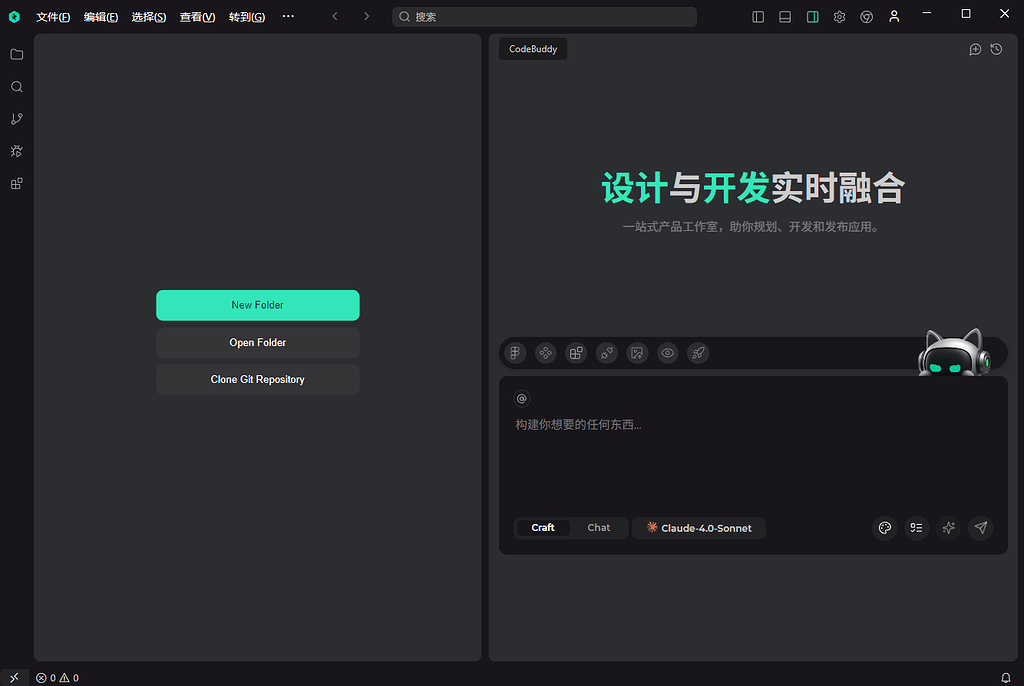Open the palette design style icon
Image resolution: width=1024 pixels, height=686 pixels.
(885, 528)
